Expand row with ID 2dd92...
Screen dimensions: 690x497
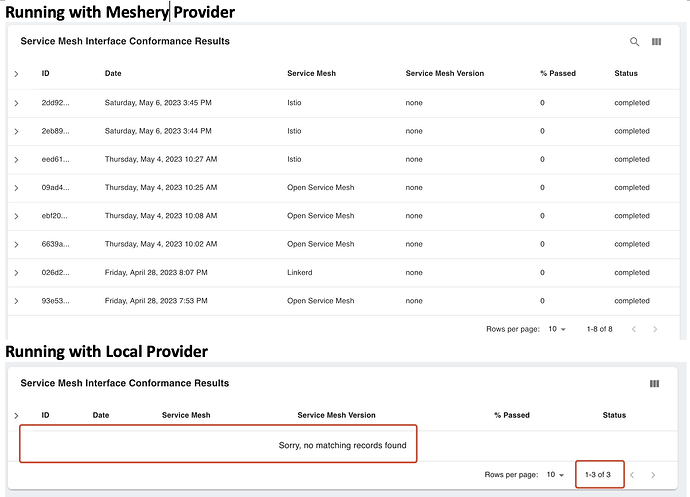click(16, 103)
